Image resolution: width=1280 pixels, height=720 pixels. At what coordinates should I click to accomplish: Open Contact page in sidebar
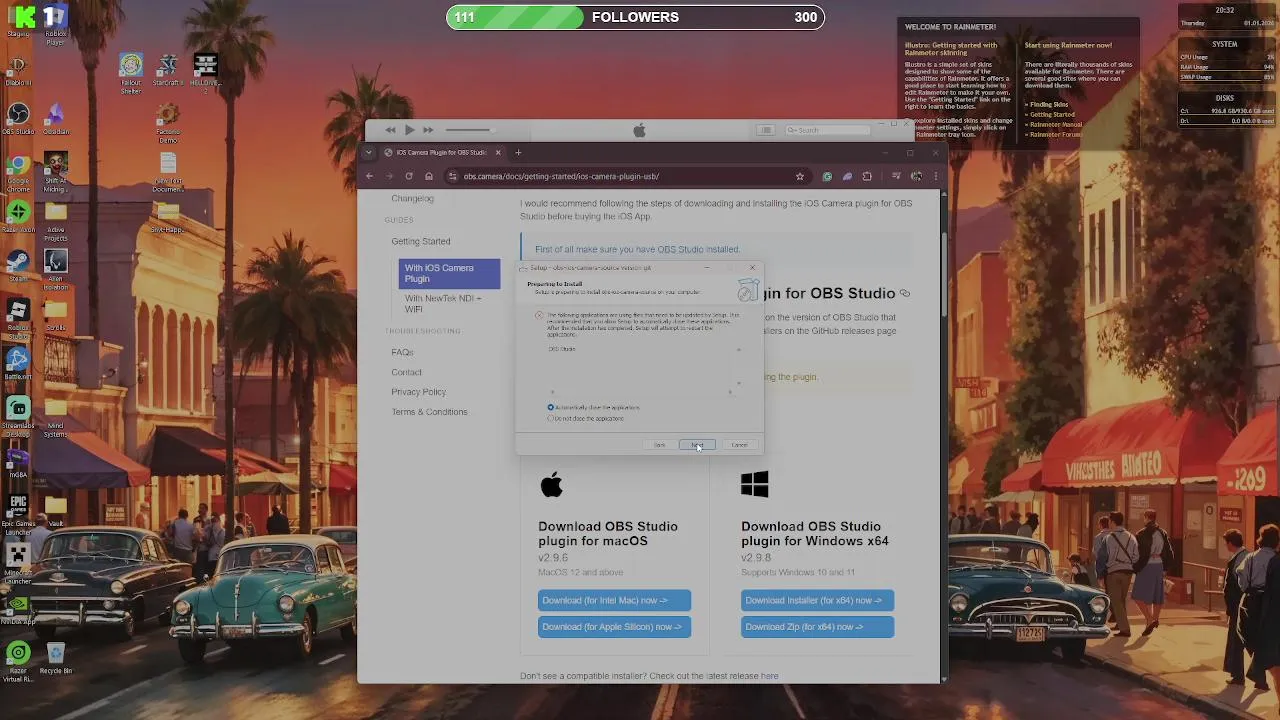click(406, 372)
